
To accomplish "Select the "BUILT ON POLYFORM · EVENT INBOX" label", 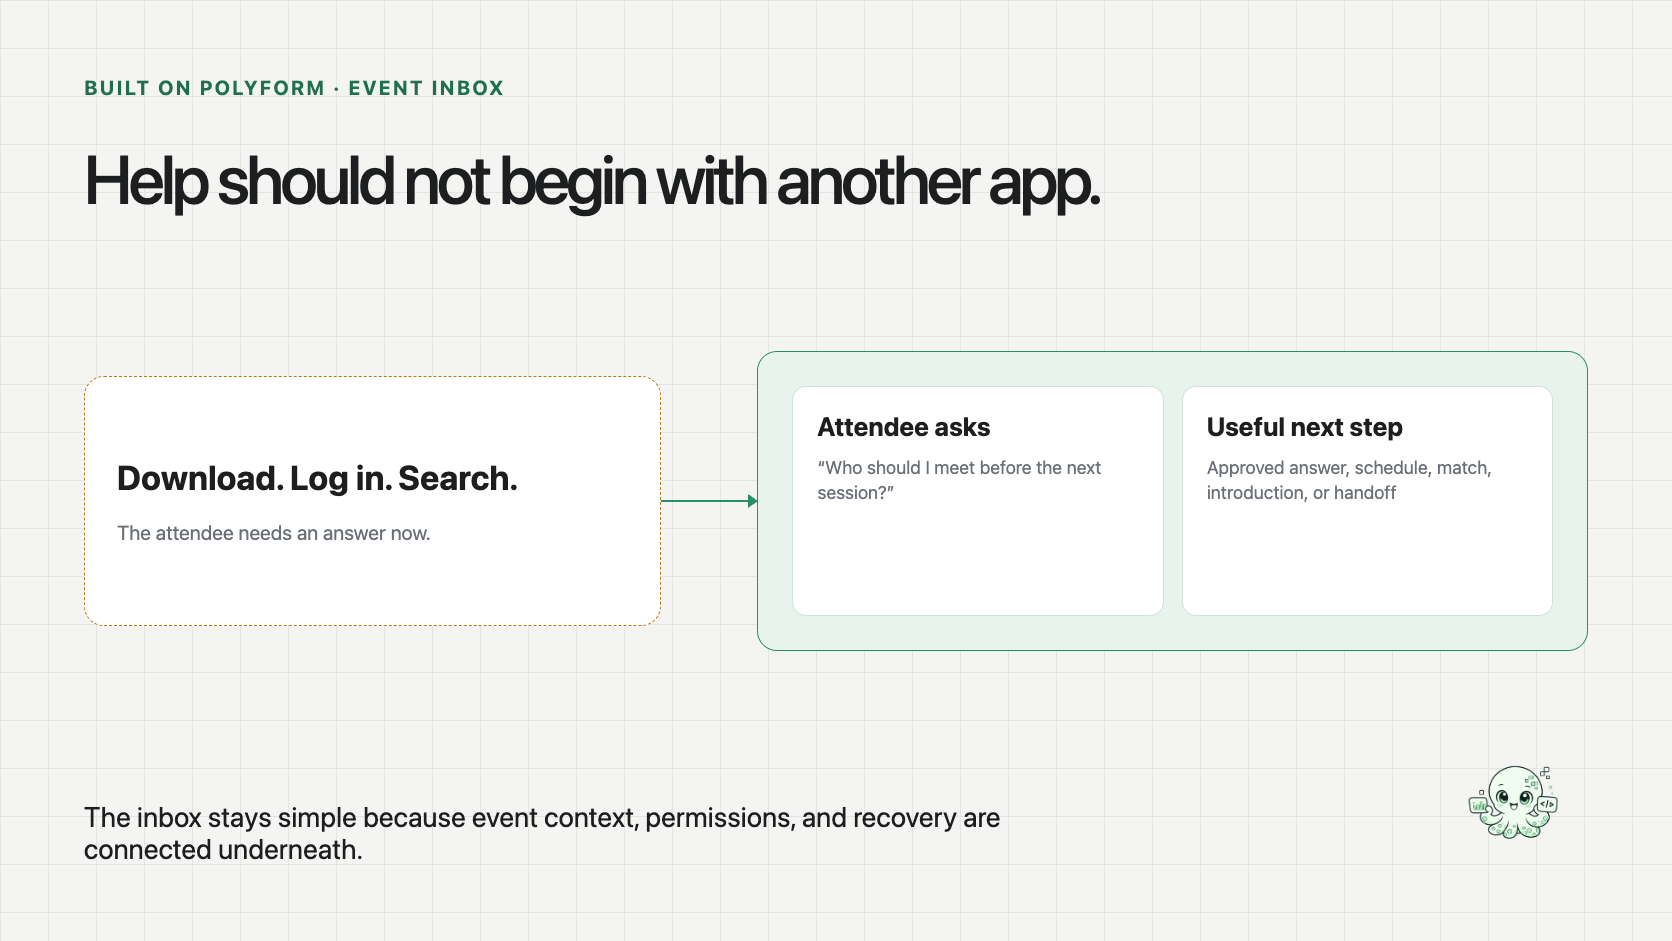I will coord(294,88).
